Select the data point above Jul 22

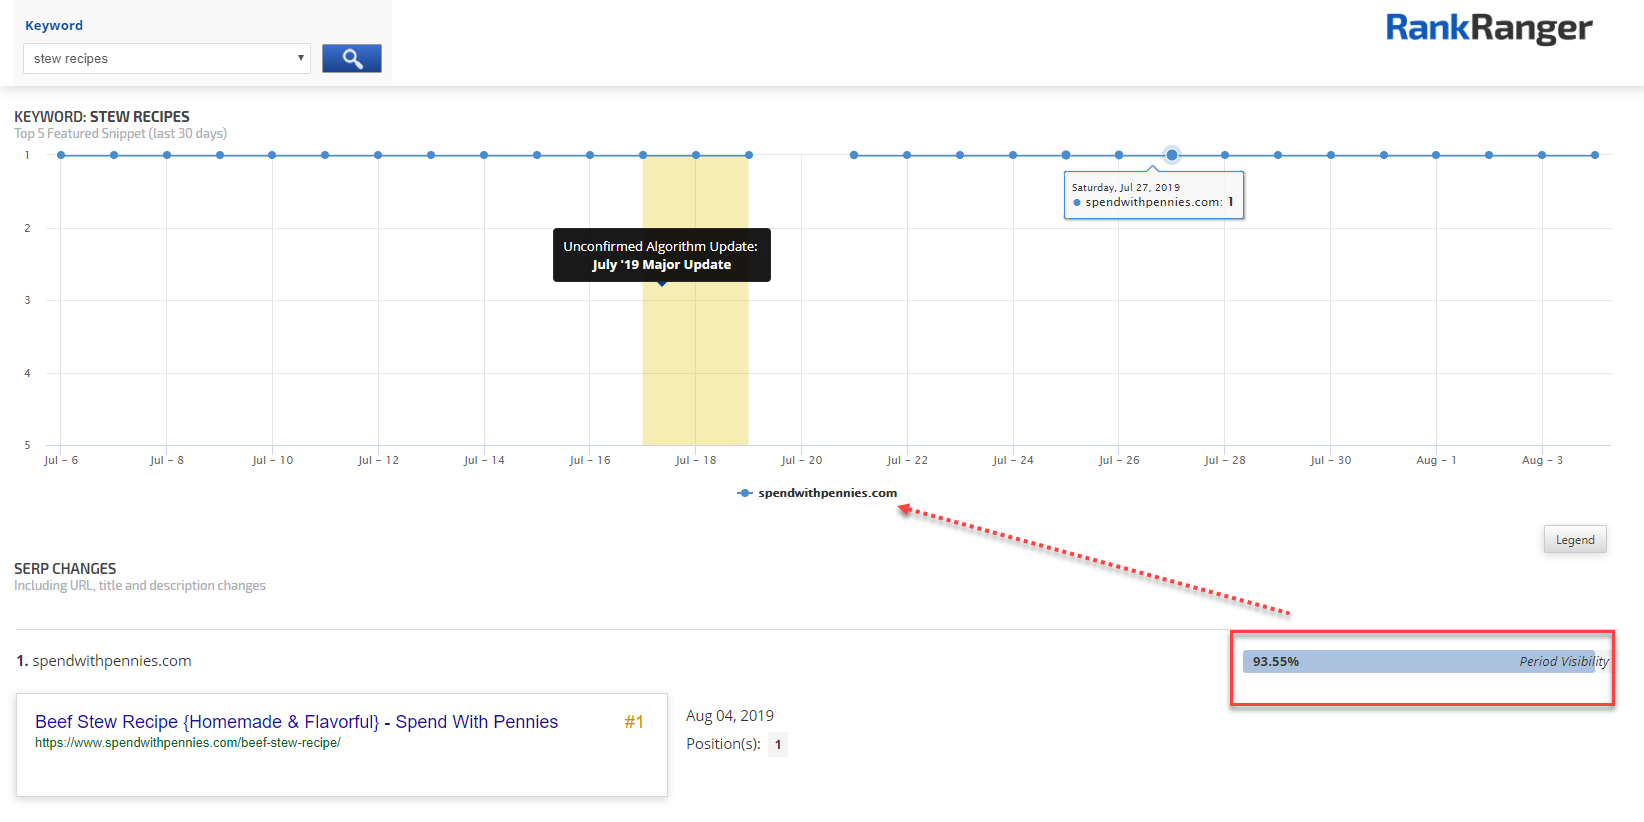pos(907,155)
